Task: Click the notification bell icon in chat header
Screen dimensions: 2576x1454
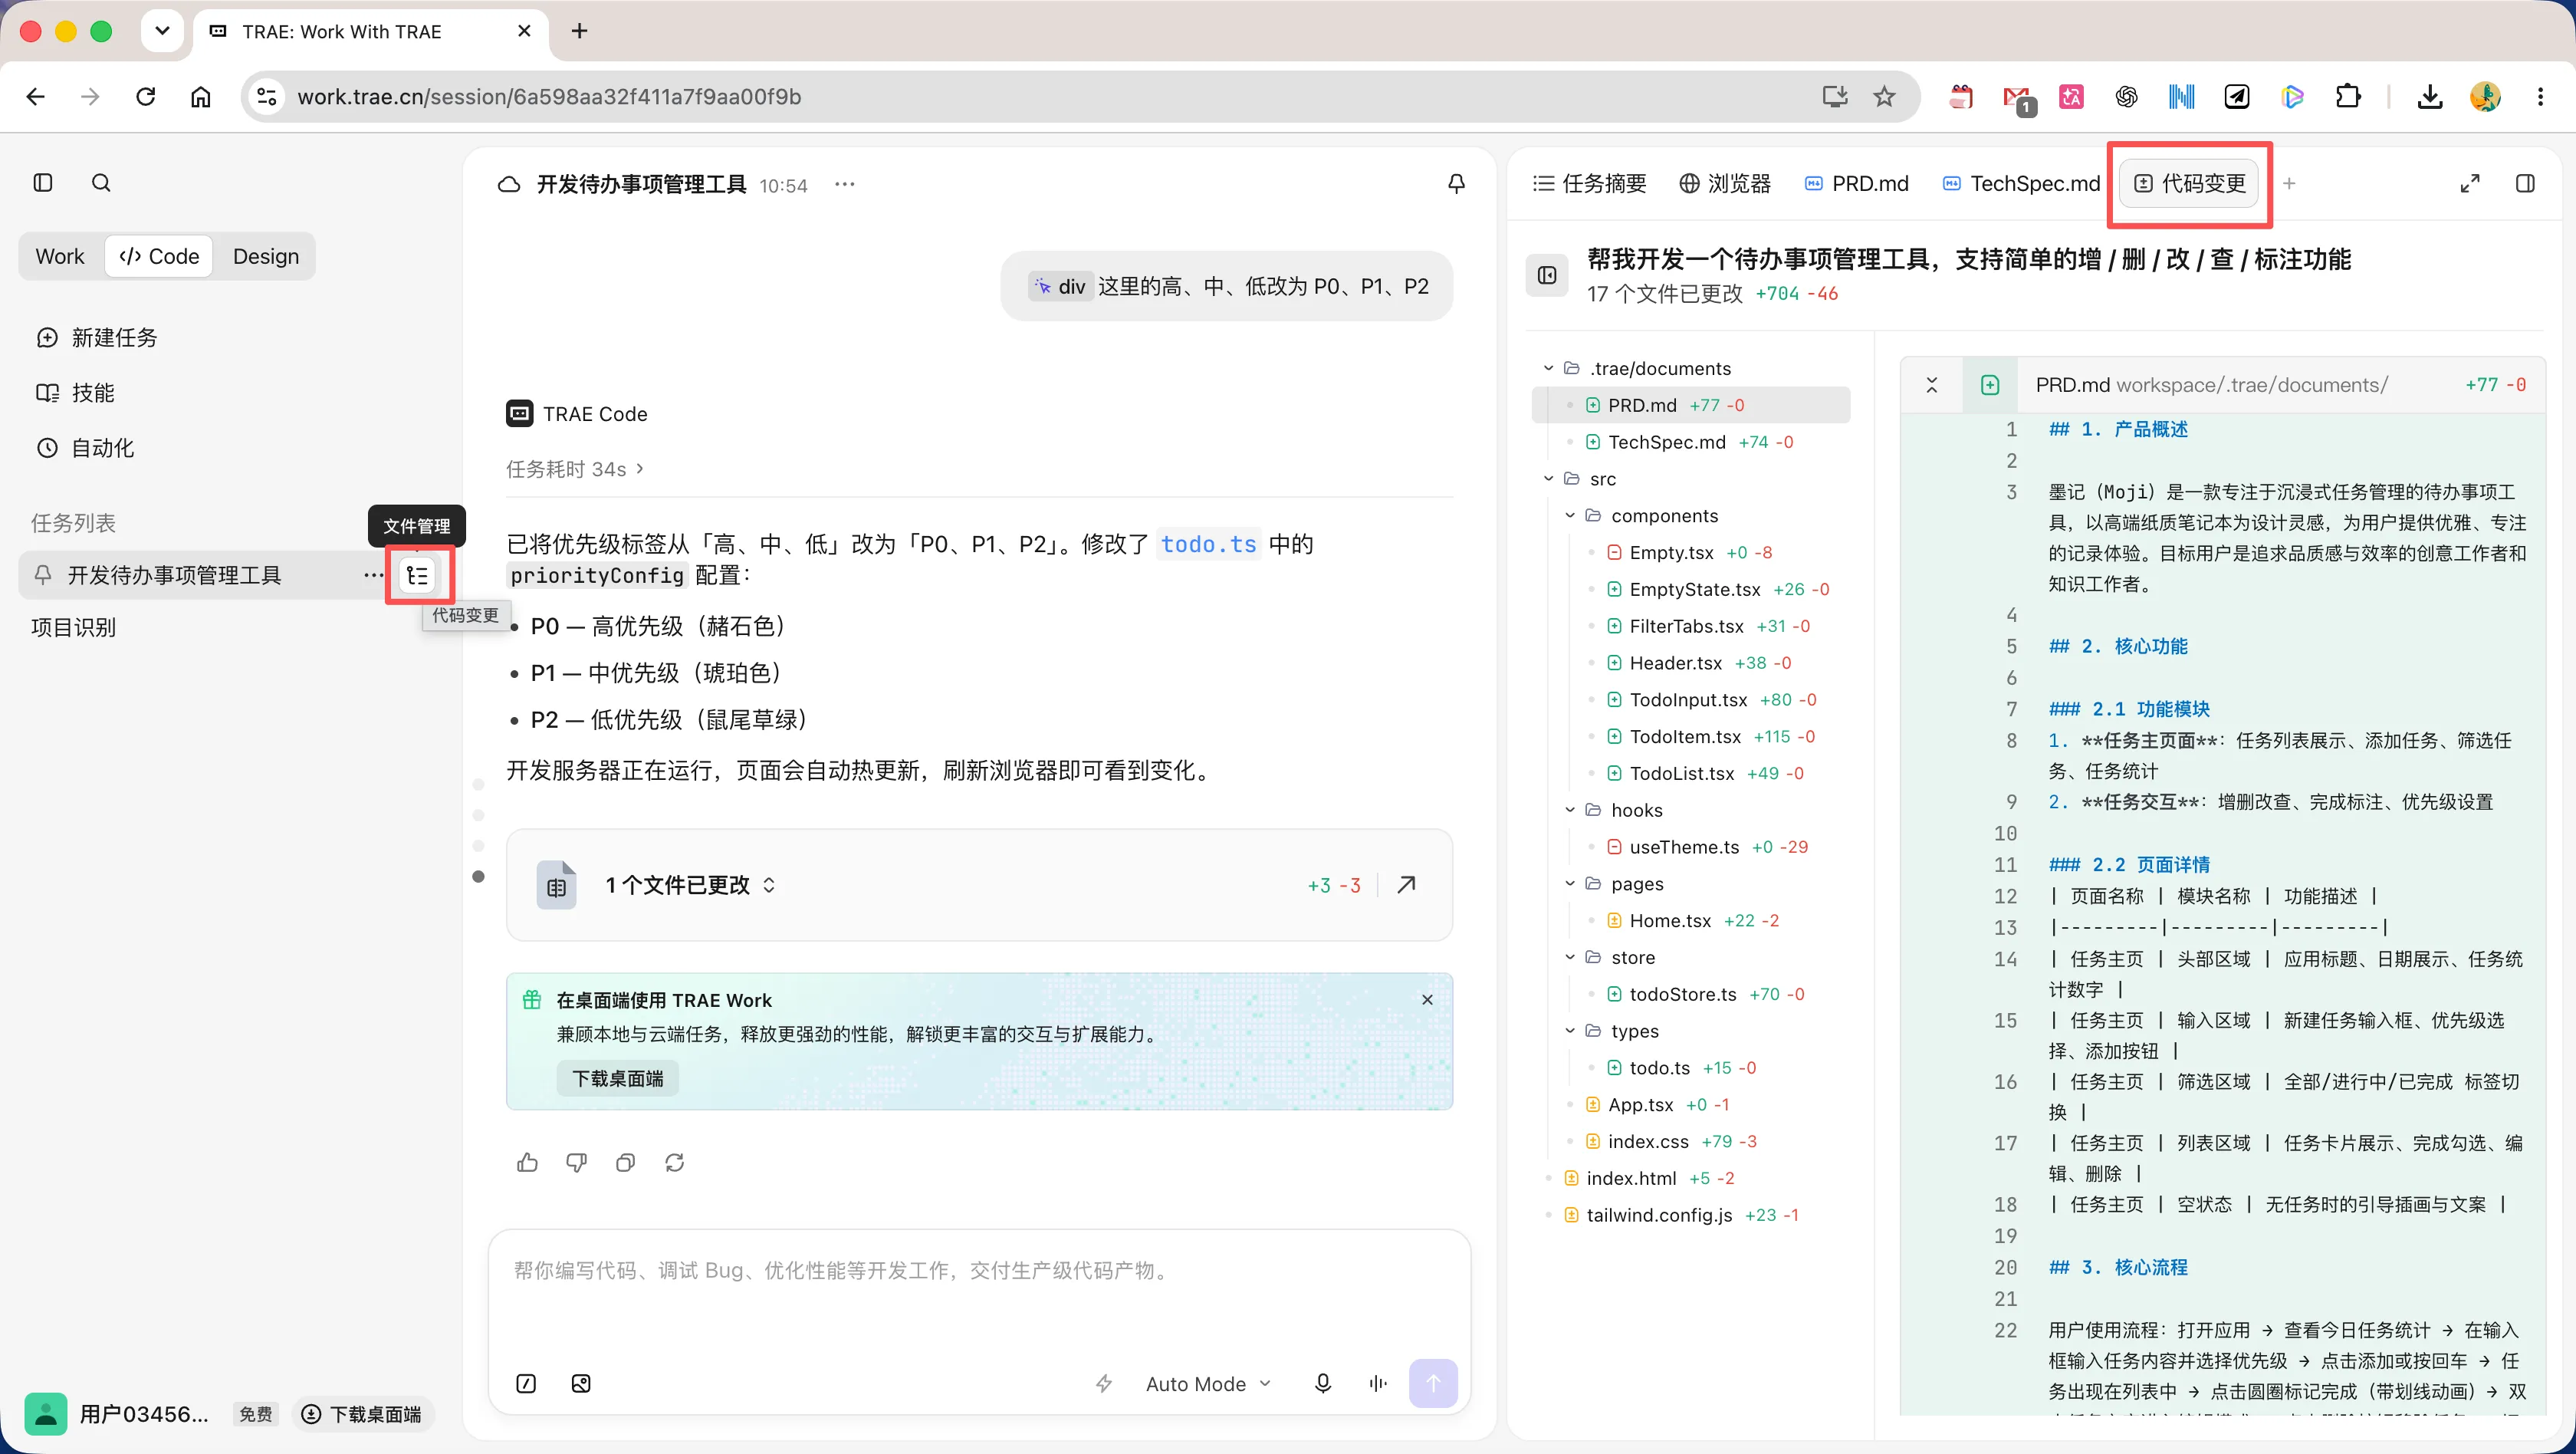Action: pyautogui.click(x=1456, y=184)
